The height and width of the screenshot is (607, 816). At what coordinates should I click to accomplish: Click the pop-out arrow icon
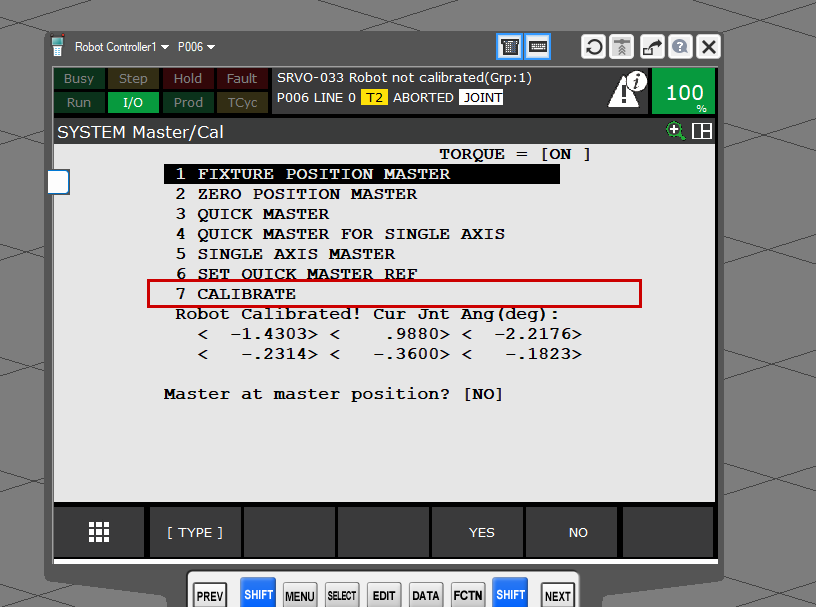(x=652, y=47)
